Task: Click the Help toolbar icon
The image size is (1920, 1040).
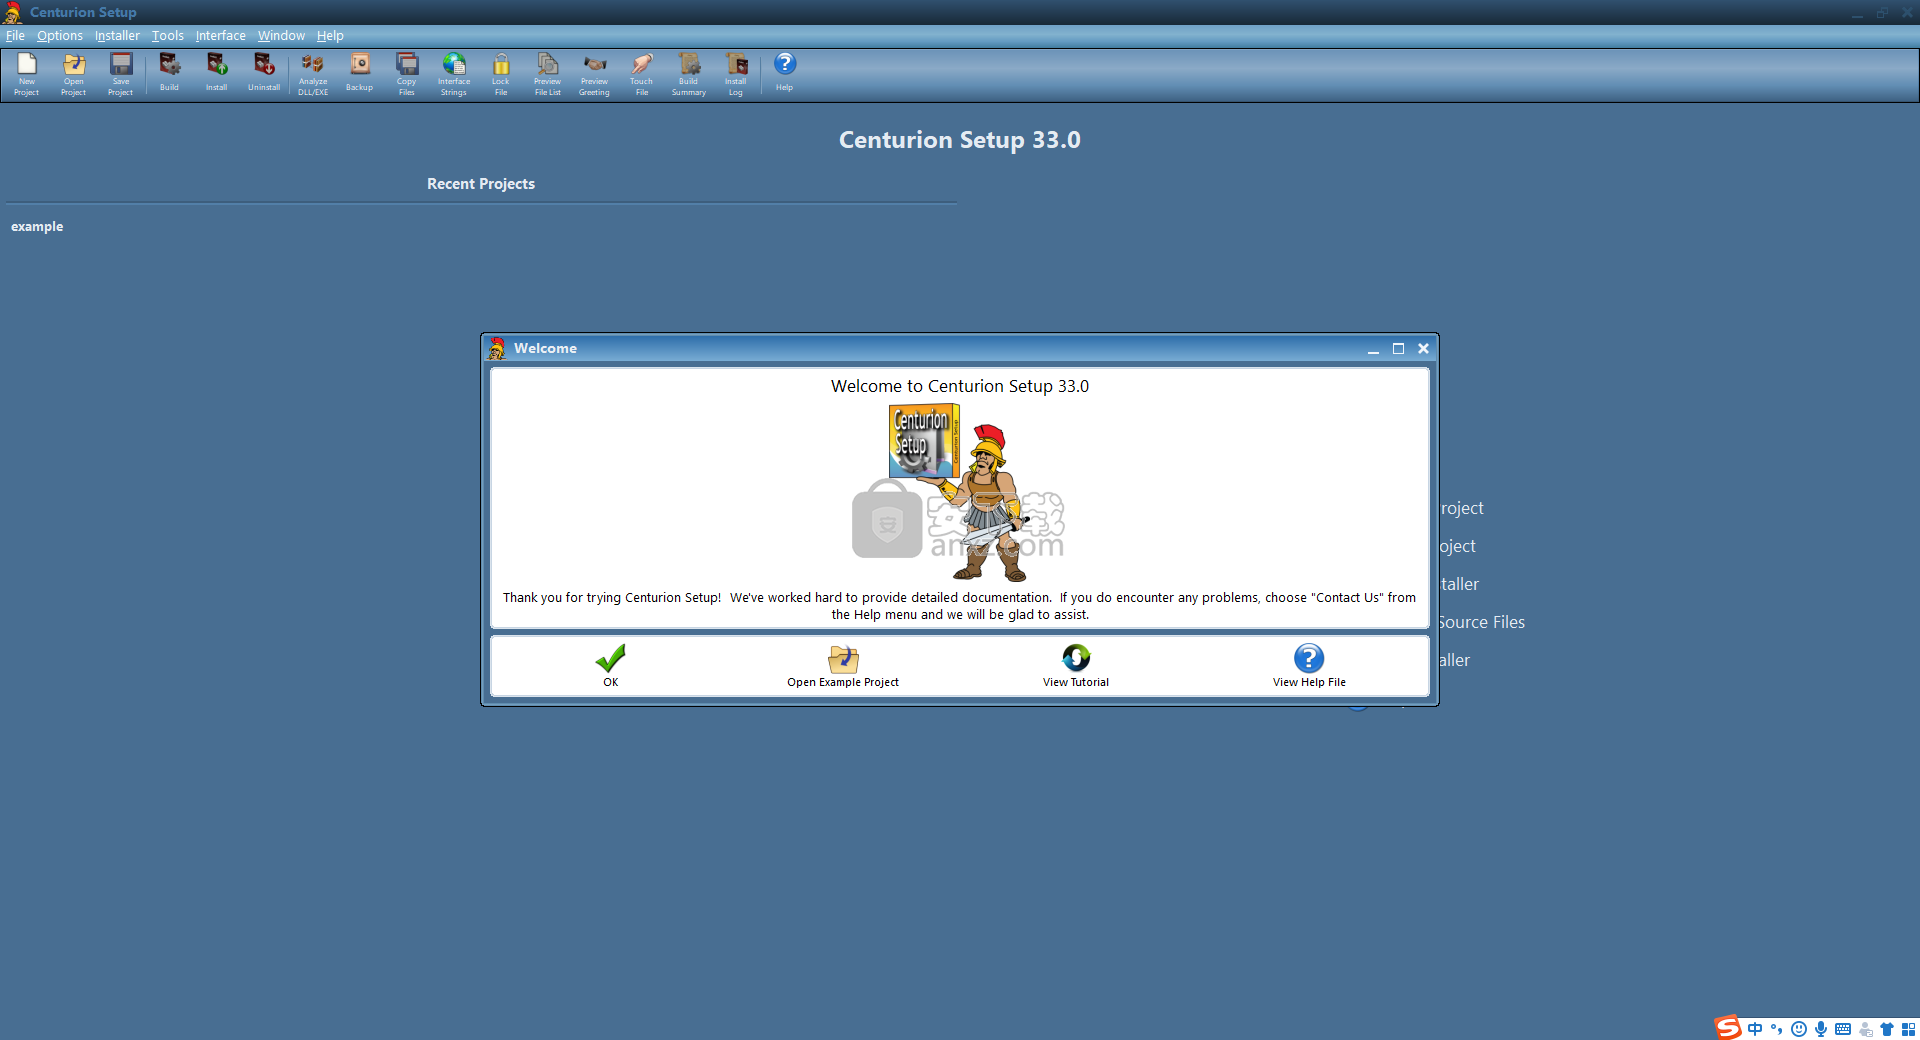Action: (x=785, y=73)
